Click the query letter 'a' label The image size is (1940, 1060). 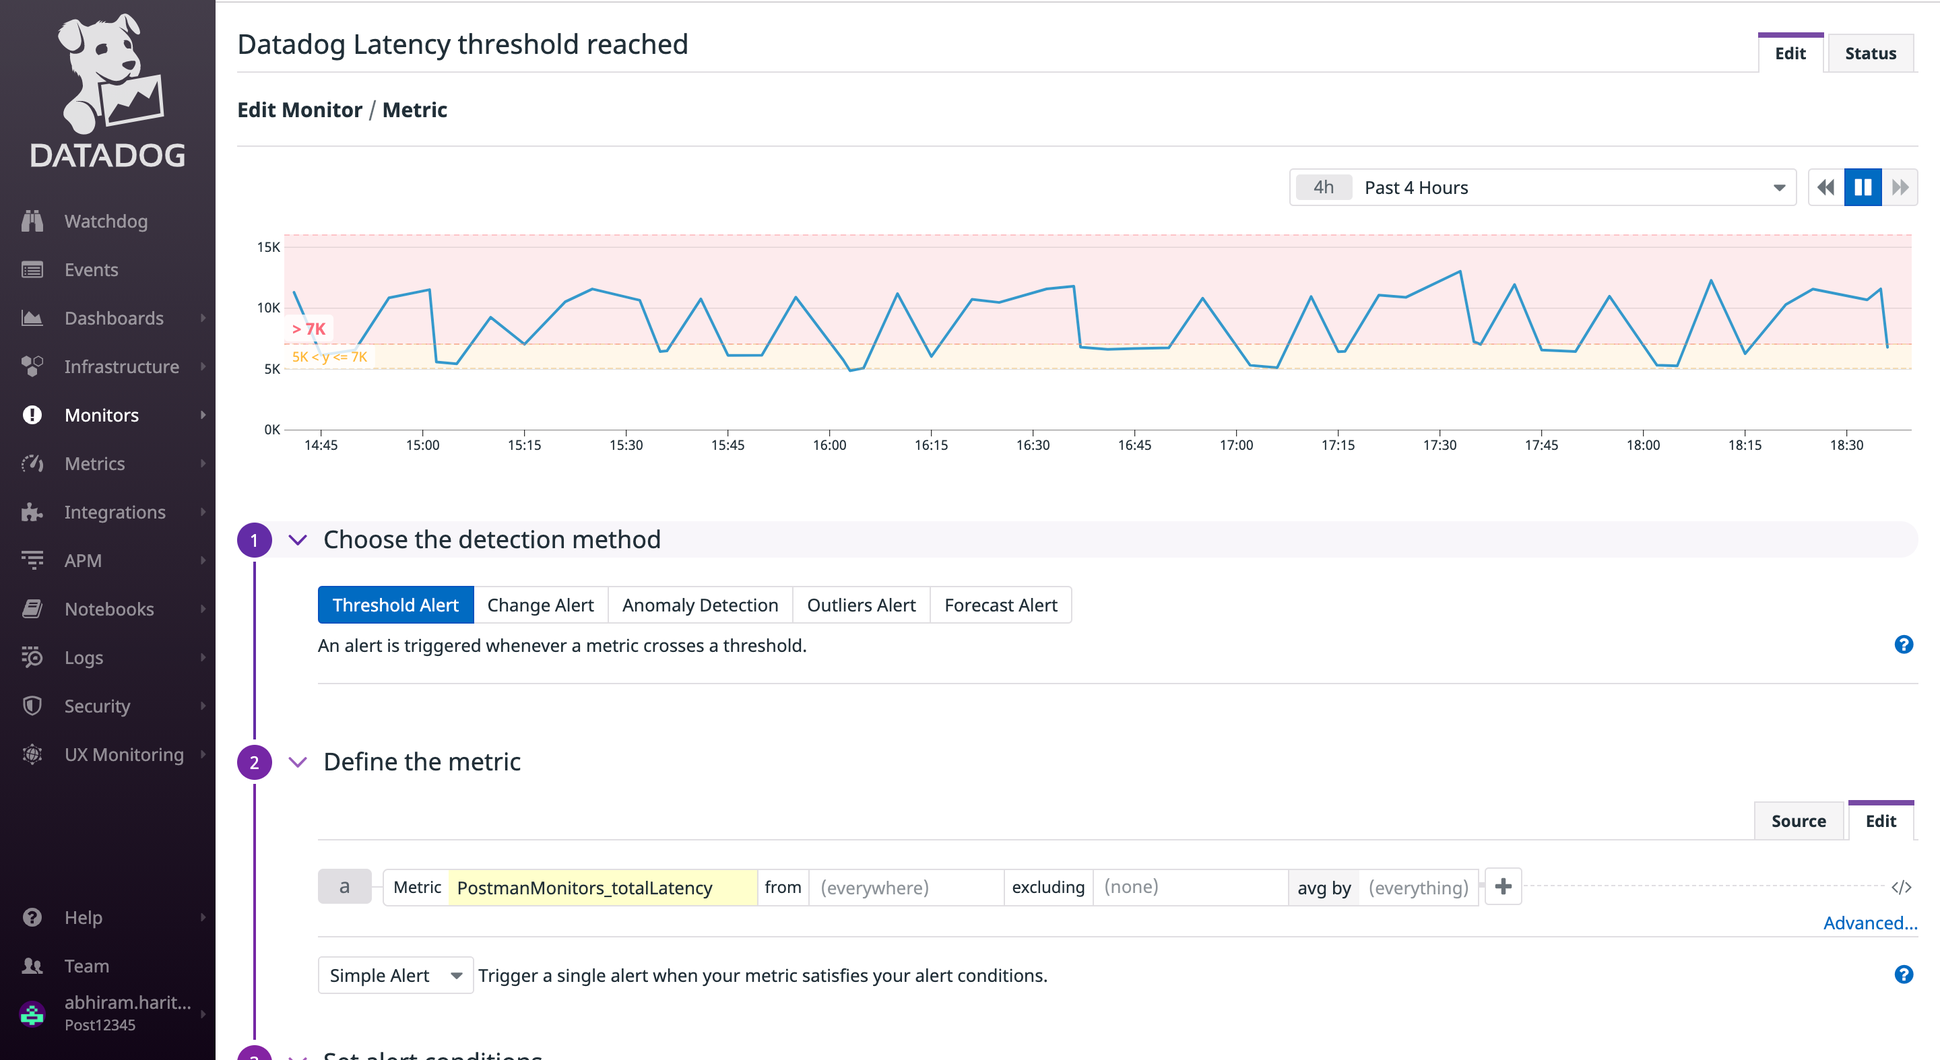tap(344, 887)
